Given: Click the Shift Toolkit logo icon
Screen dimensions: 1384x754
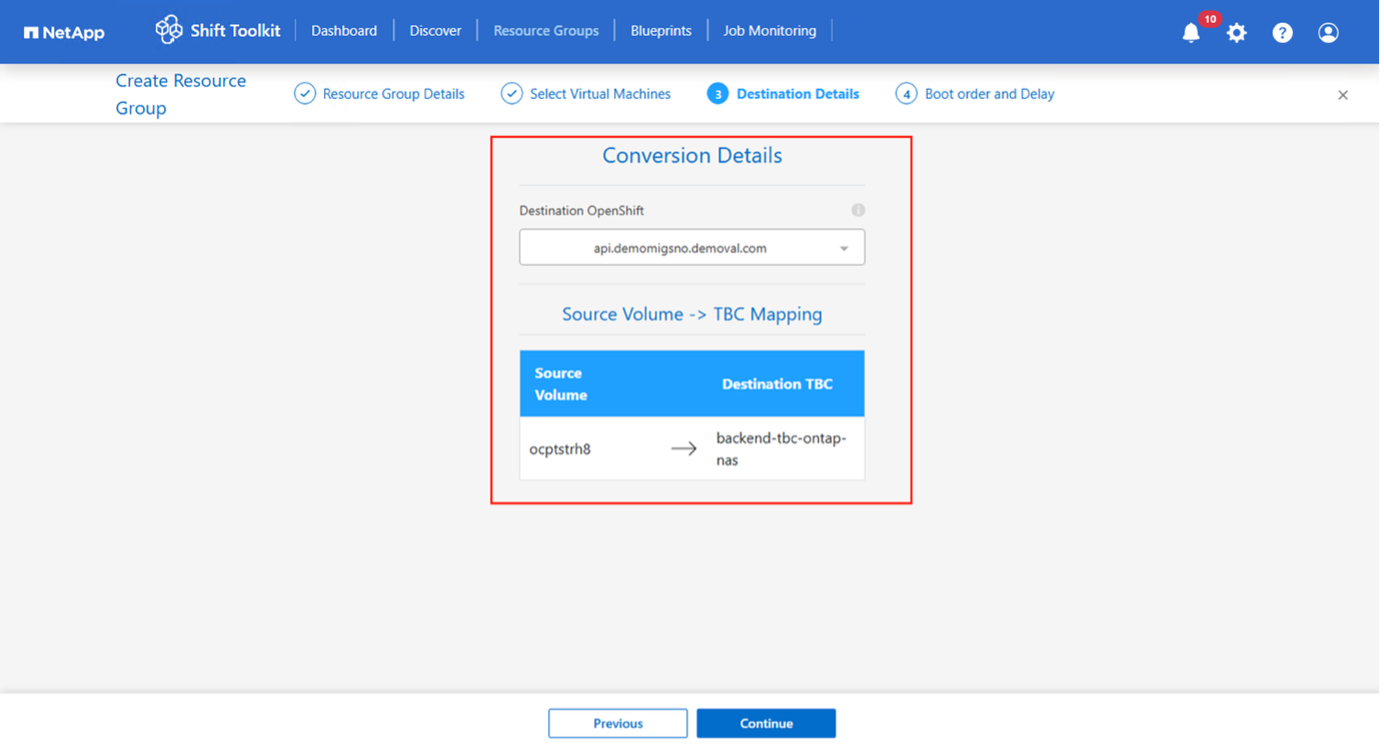Looking at the screenshot, I should (x=169, y=30).
